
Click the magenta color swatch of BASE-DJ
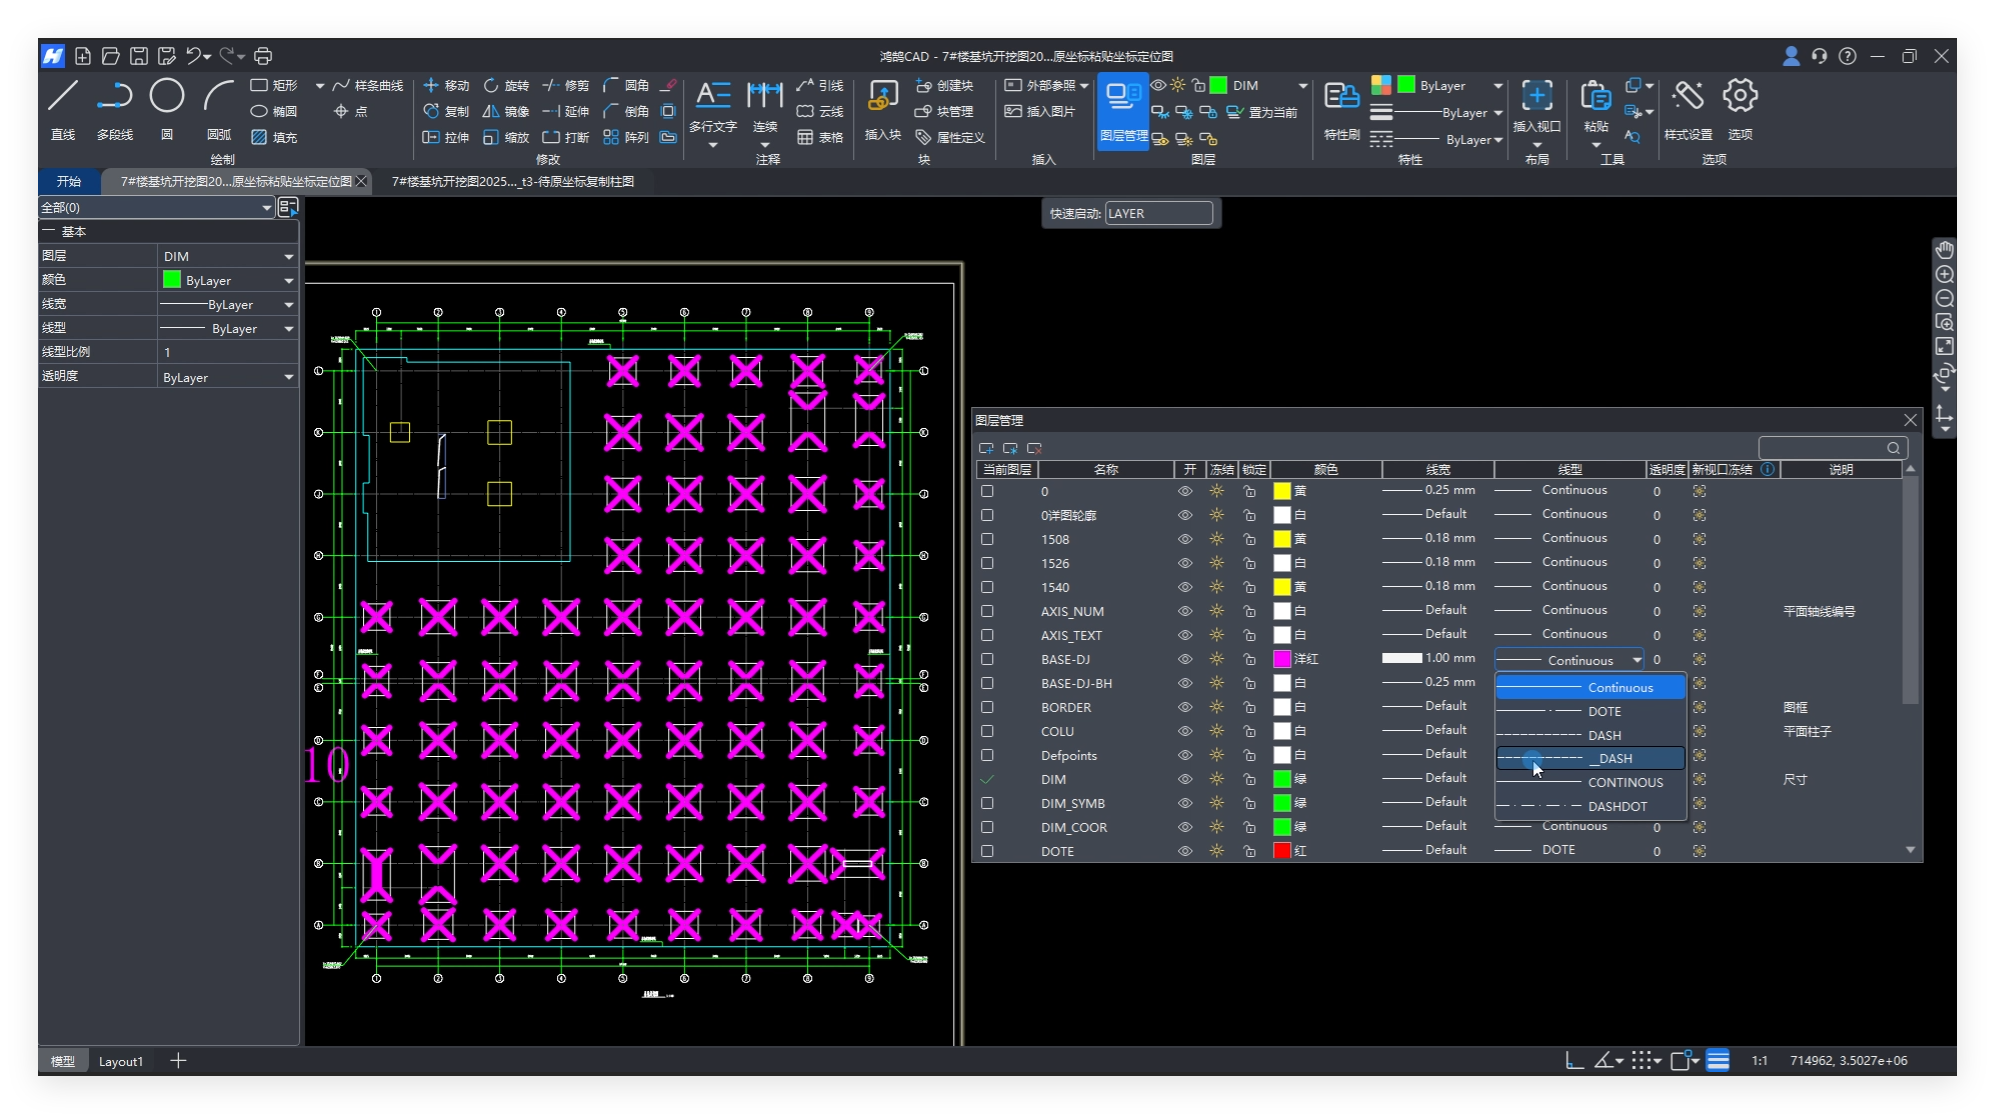click(x=1282, y=659)
